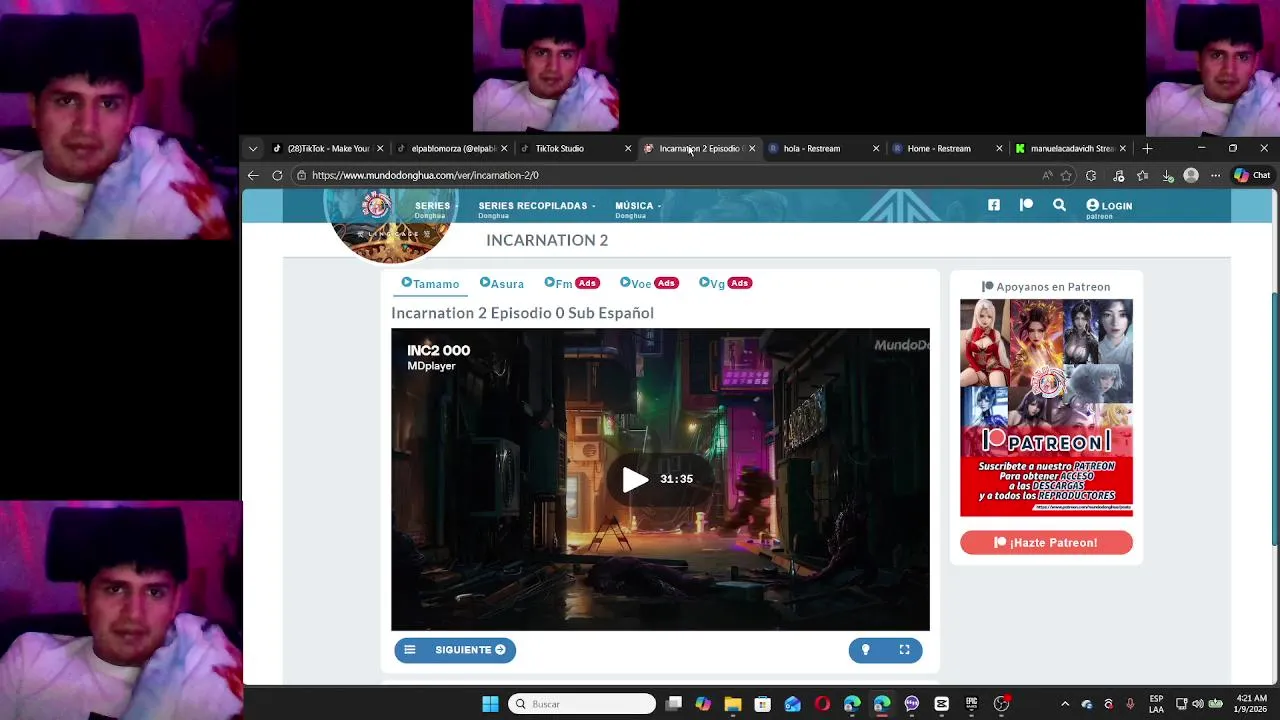Expand hidden system tray icons
Screen dimensions: 1280x720
1065,704
